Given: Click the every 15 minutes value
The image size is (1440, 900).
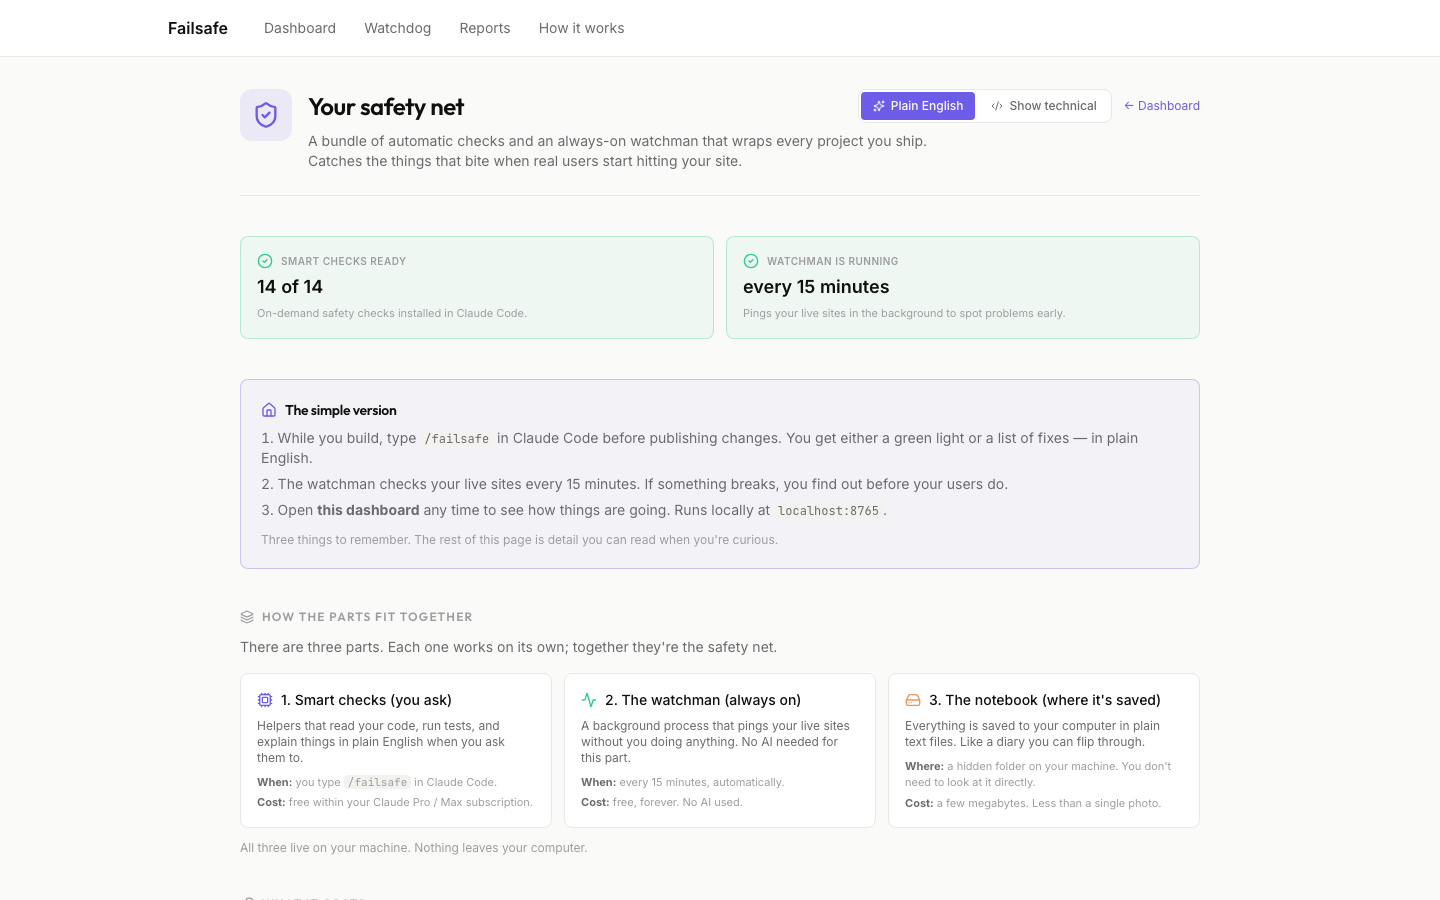Looking at the screenshot, I should (x=816, y=287).
